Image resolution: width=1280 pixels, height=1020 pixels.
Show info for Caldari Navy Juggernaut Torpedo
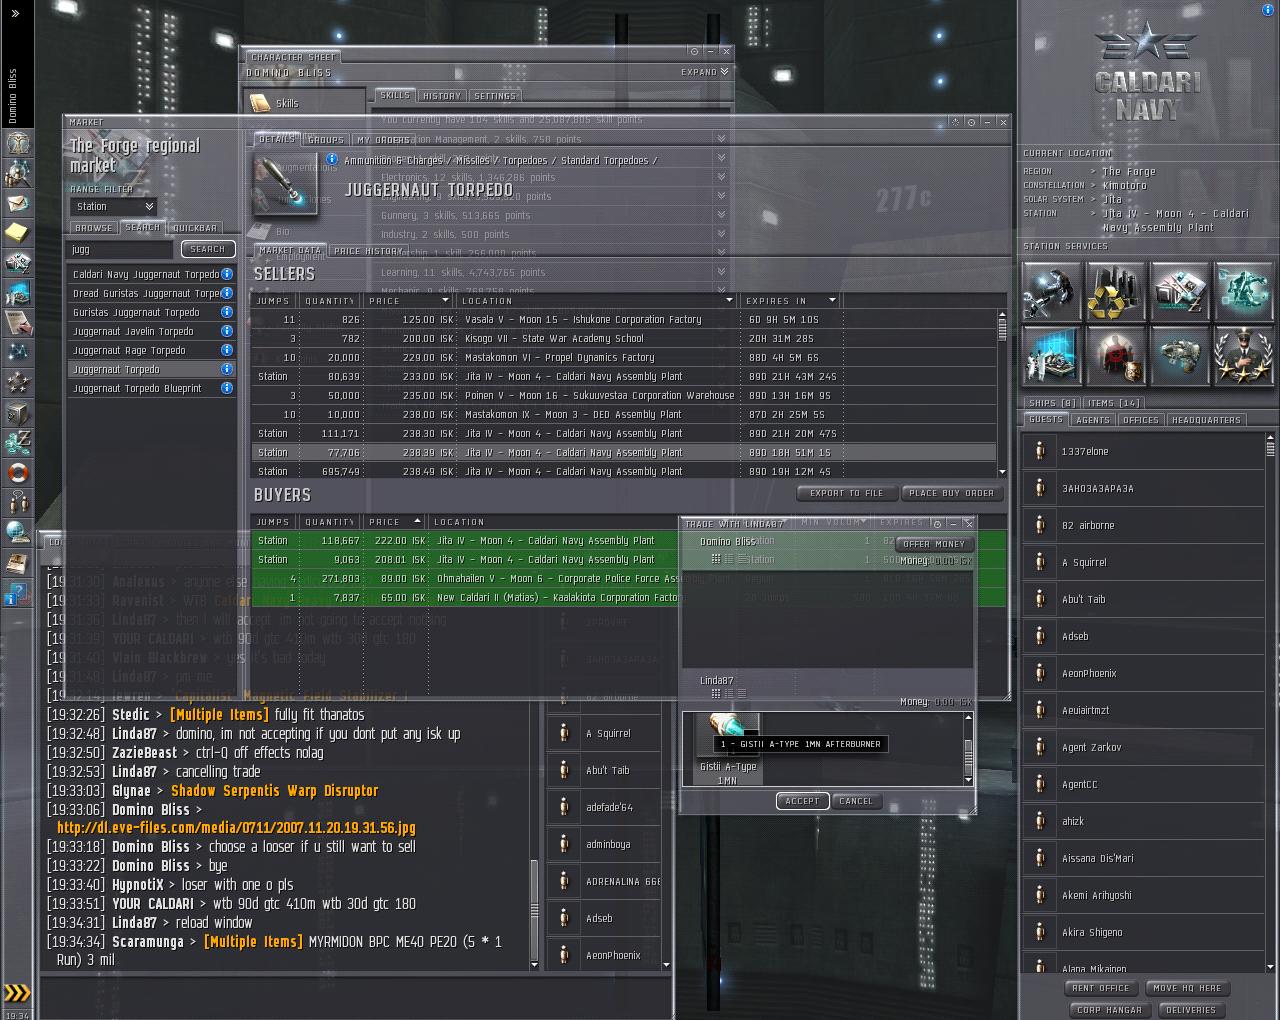tap(227, 274)
